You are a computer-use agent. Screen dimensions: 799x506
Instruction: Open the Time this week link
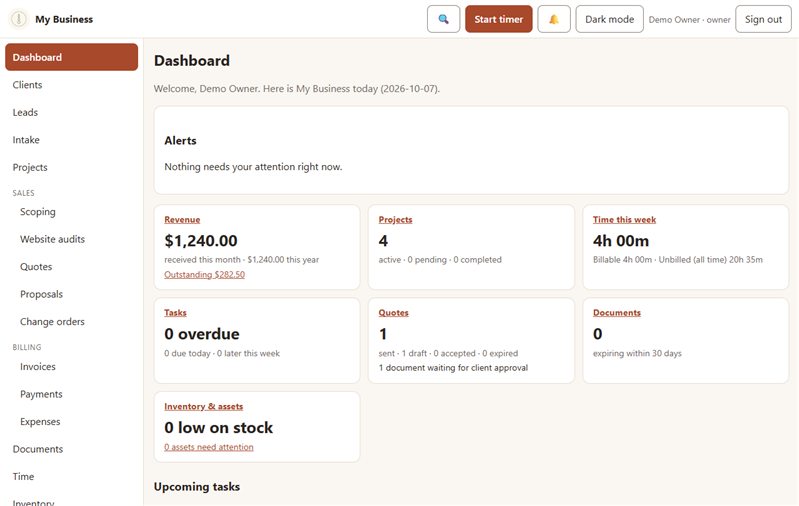pyautogui.click(x=624, y=220)
